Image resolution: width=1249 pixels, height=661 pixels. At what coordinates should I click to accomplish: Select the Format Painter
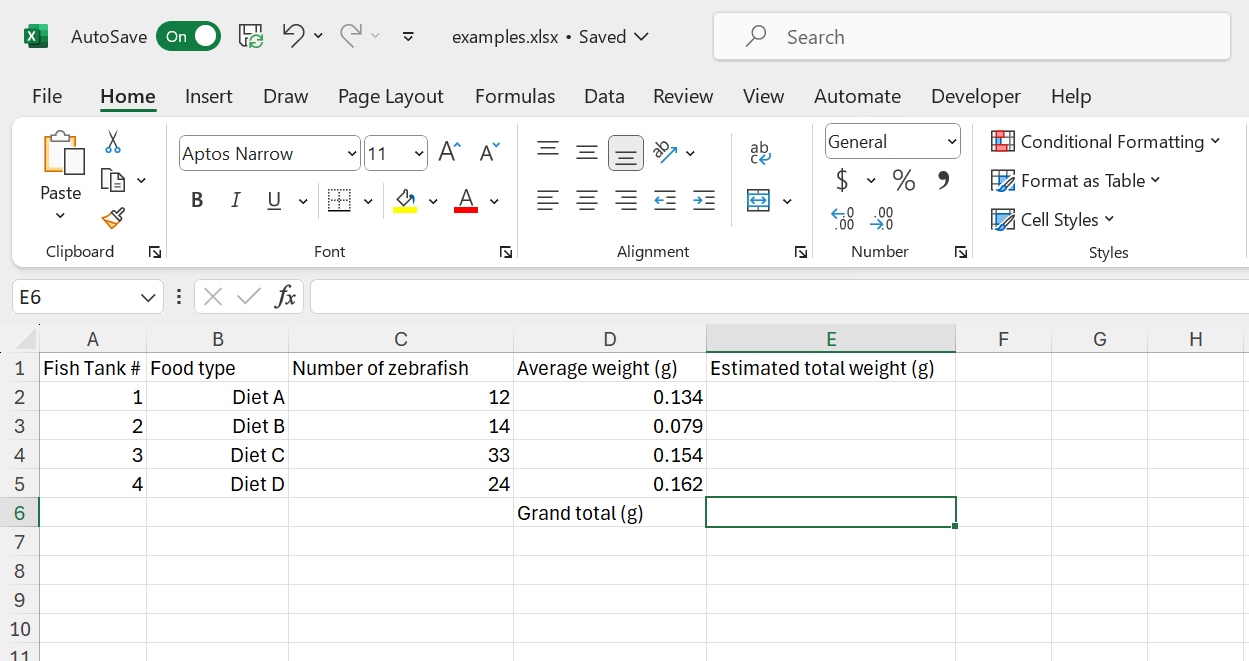tap(113, 220)
